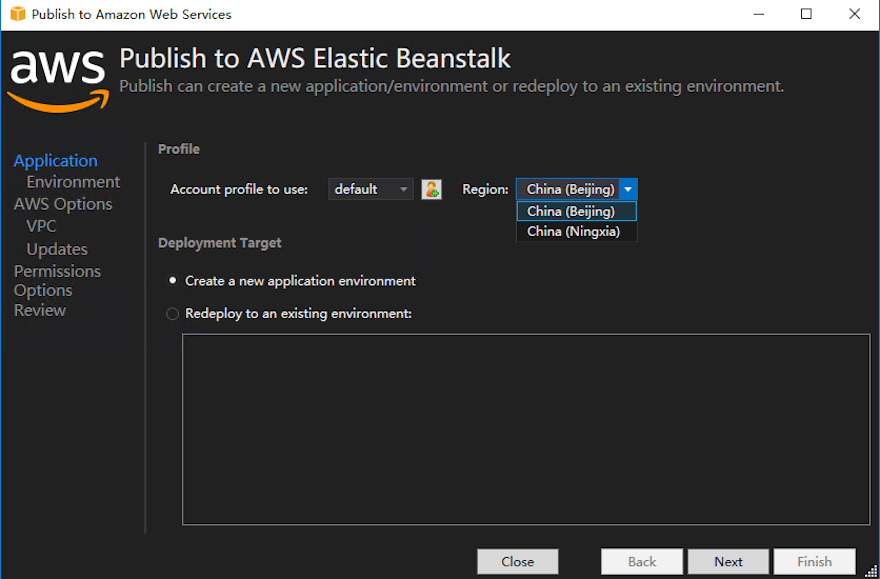Go to the Application step
The image size is (880, 579).
coord(56,161)
